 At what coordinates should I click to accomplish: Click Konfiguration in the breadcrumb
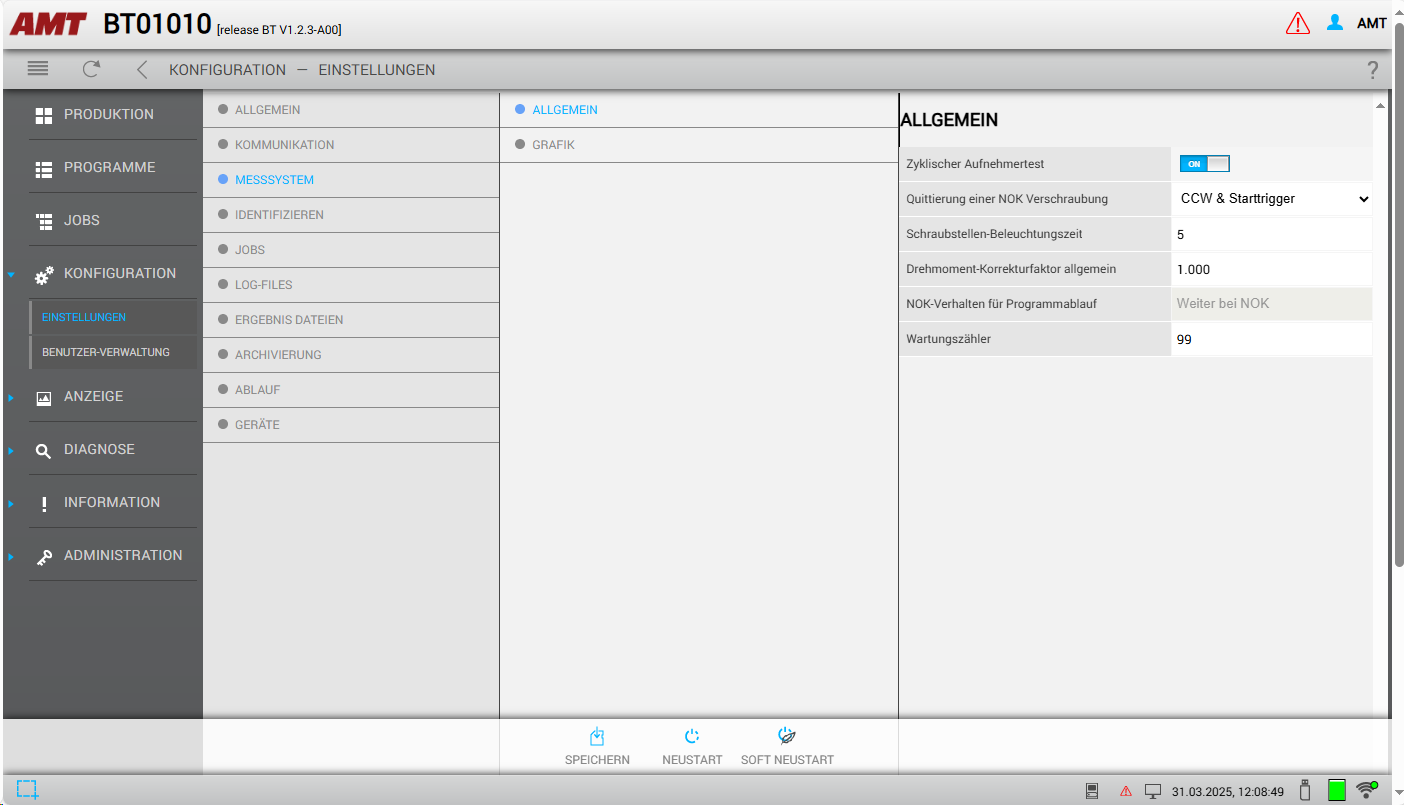point(227,70)
